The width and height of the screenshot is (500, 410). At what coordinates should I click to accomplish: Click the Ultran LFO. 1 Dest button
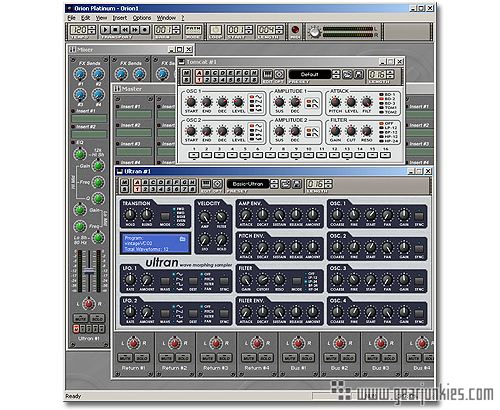pyautogui.click(x=193, y=281)
